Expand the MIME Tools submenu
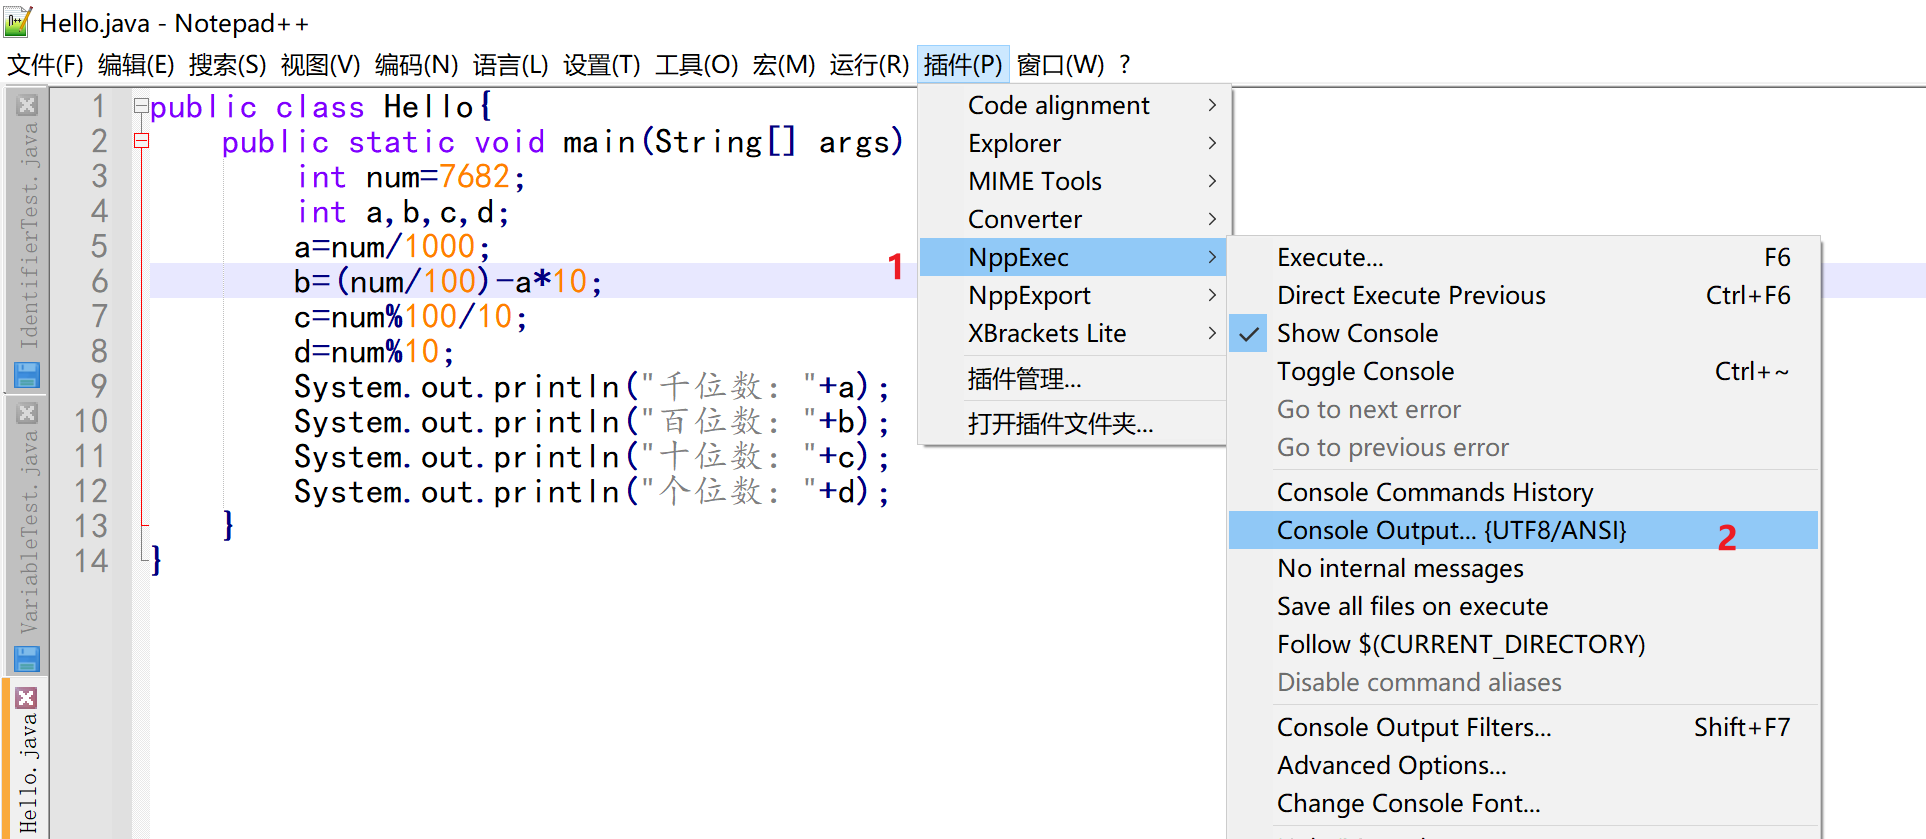This screenshot has width=1926, height=839. click(x=1073, y=181)
